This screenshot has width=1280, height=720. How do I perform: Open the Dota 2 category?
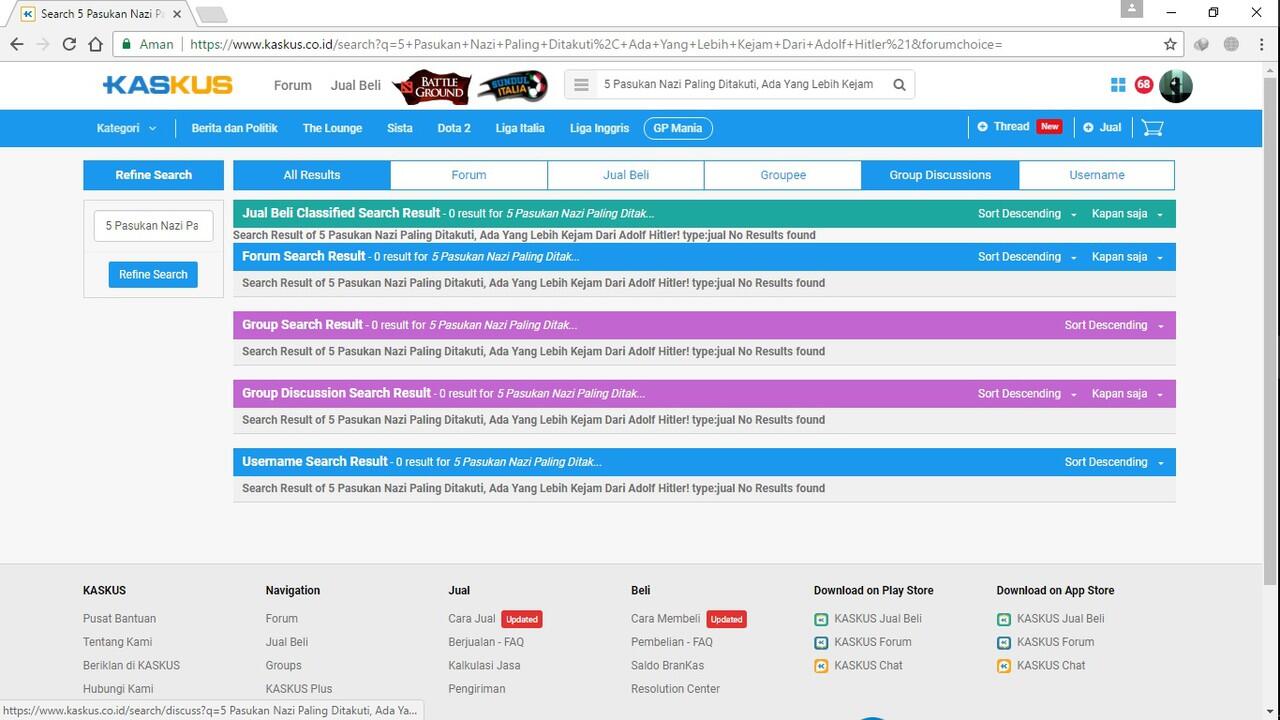454,128
